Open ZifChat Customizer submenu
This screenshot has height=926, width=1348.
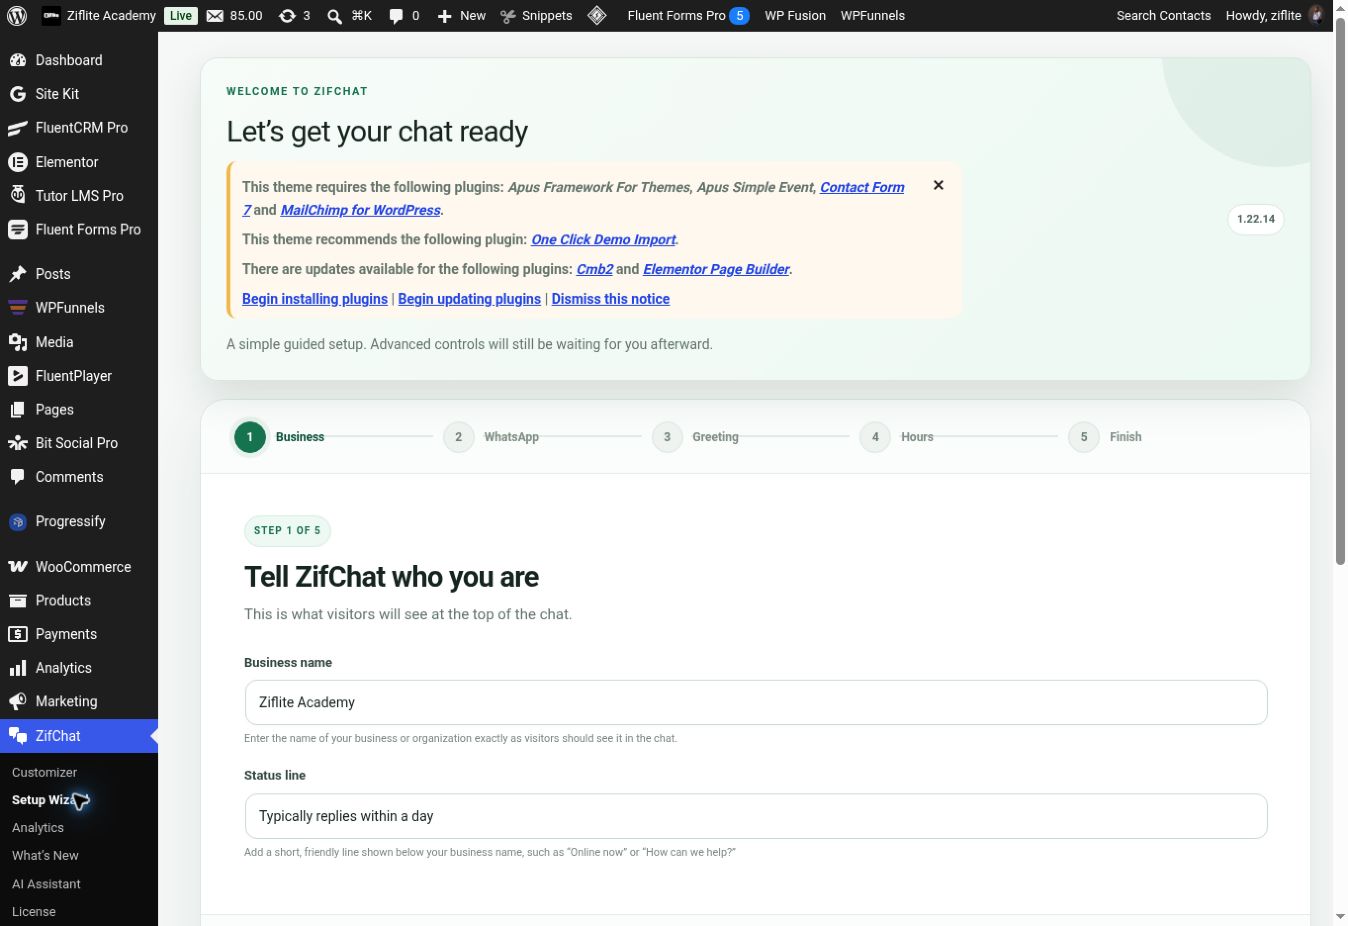(44, 772)
